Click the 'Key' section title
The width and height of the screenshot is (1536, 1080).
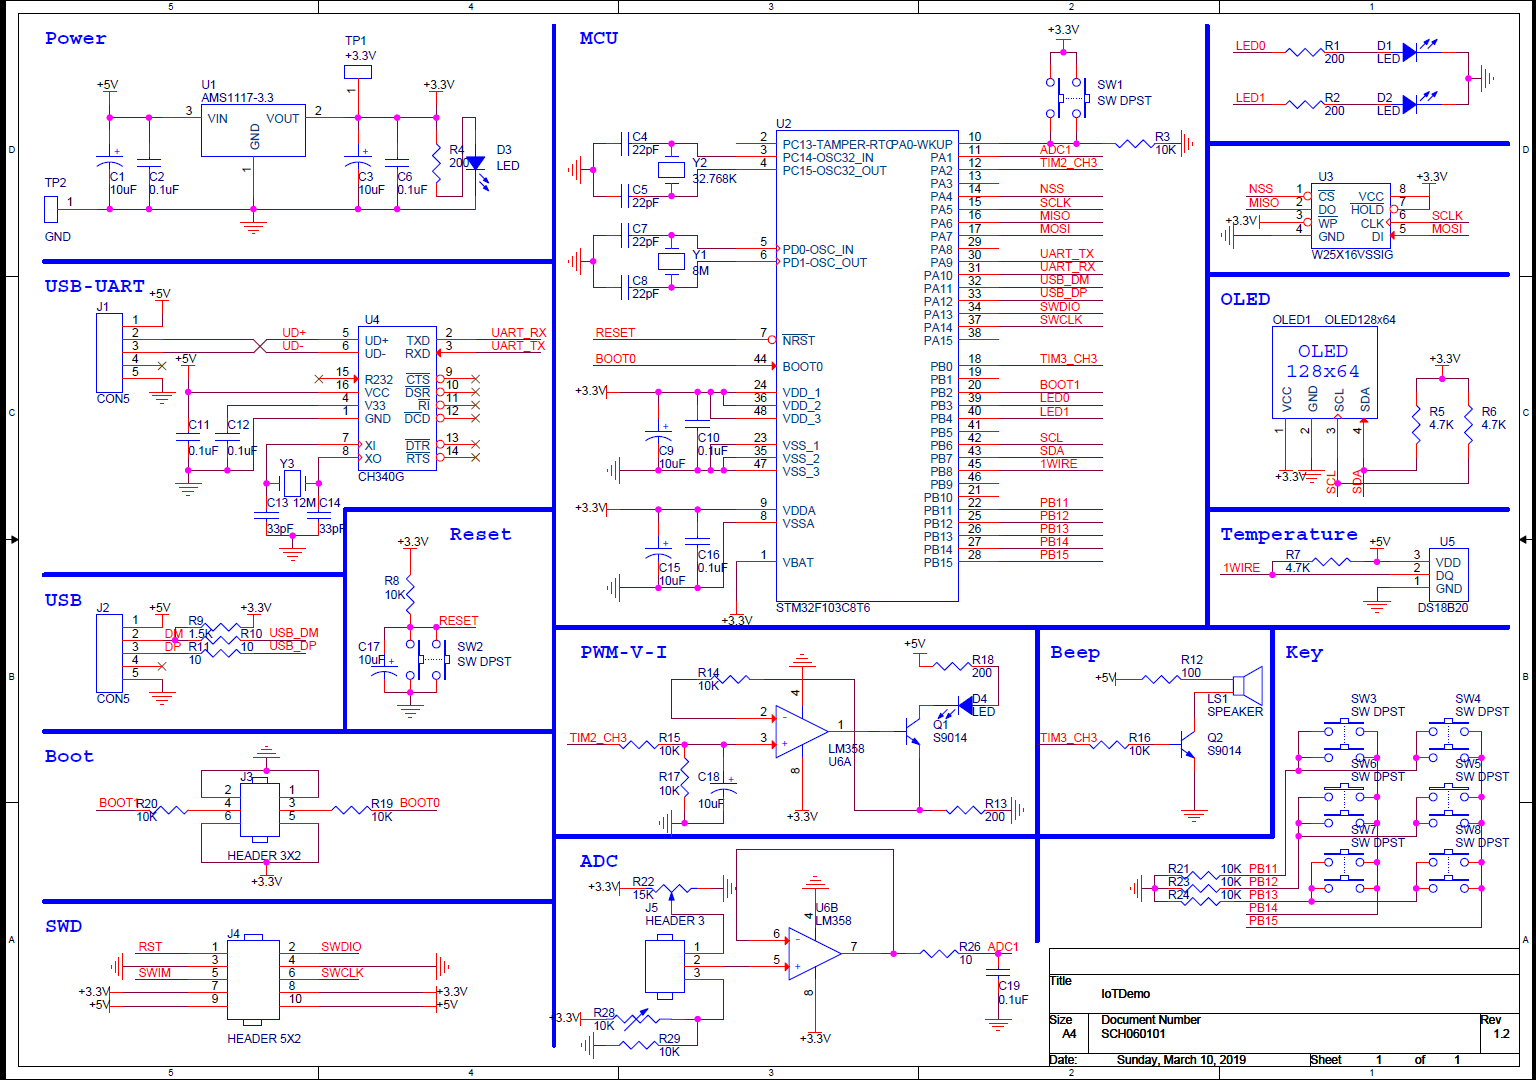[1304, 653]
